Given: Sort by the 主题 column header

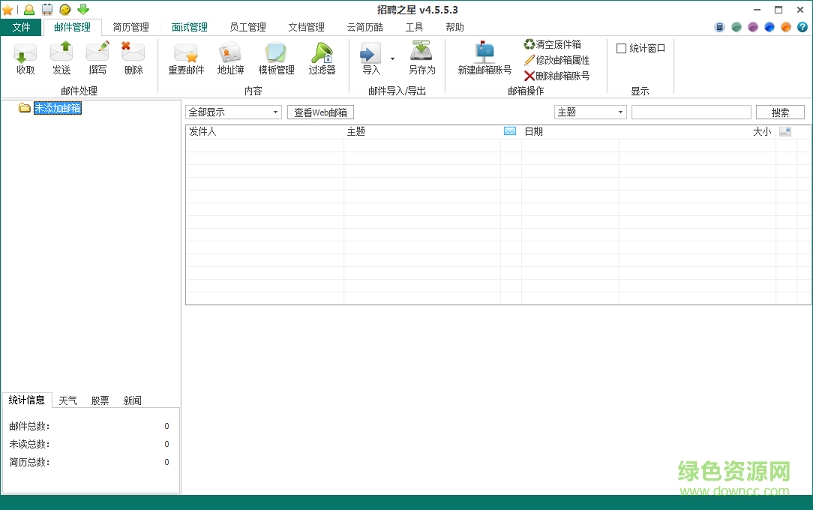Looking at the screenshot, I should point(356,132).
